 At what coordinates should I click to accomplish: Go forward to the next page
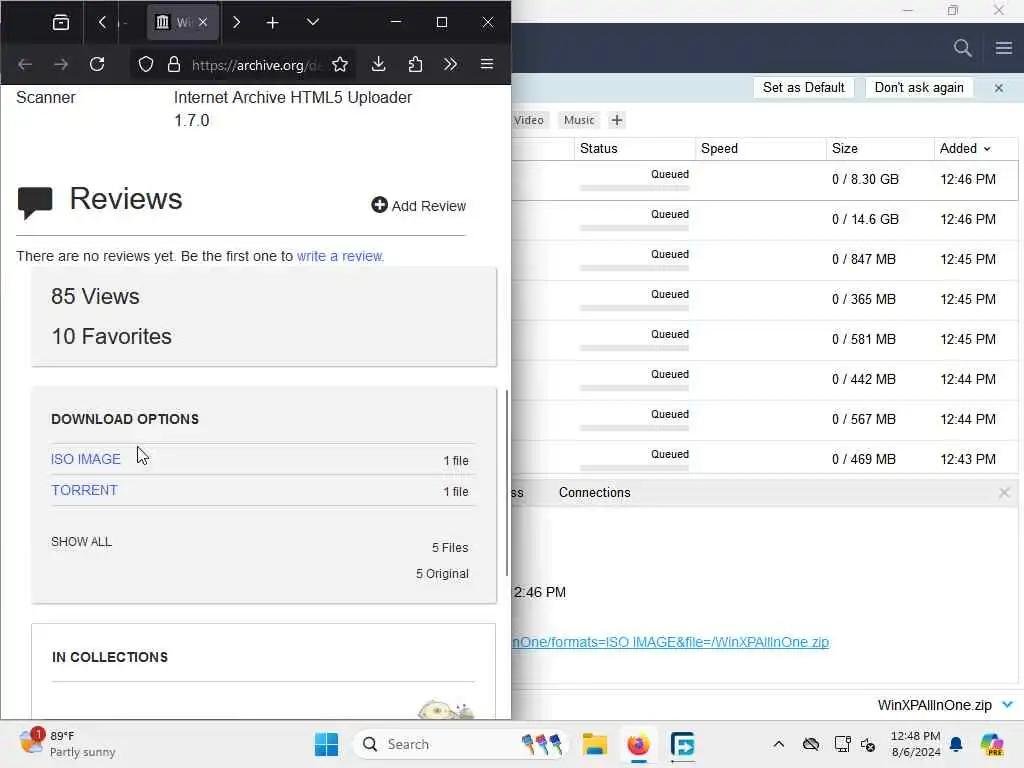[x=61, y=64]
